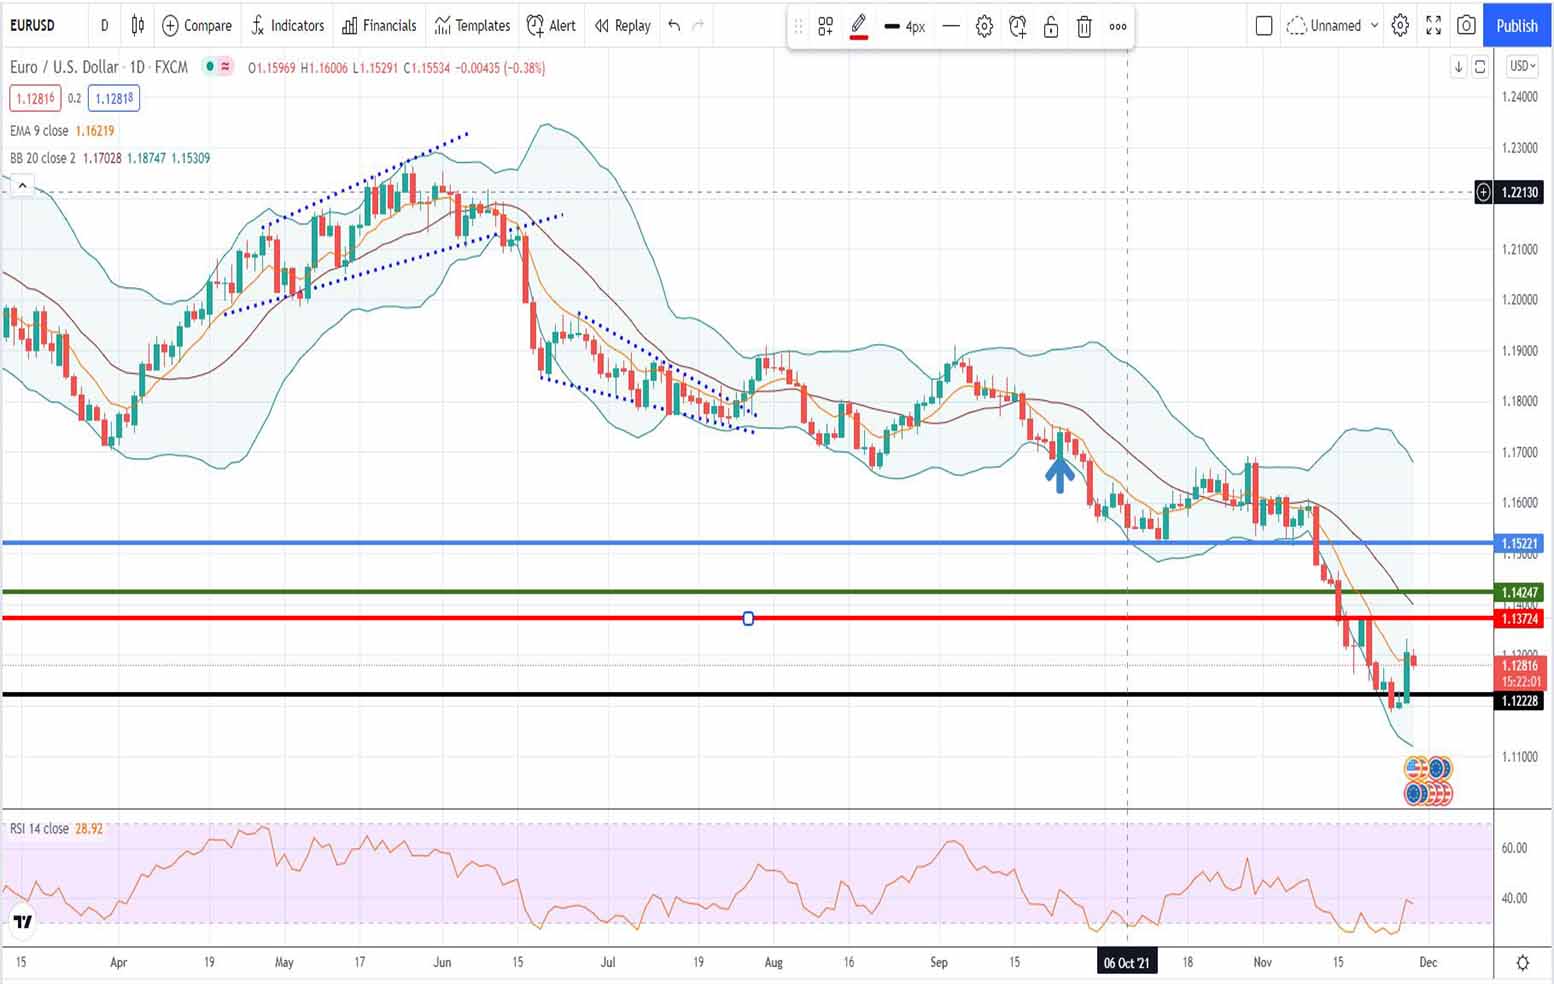Click the 06 Oct '21 date label
The image size is (1554, 984).
click(1126, 962)
